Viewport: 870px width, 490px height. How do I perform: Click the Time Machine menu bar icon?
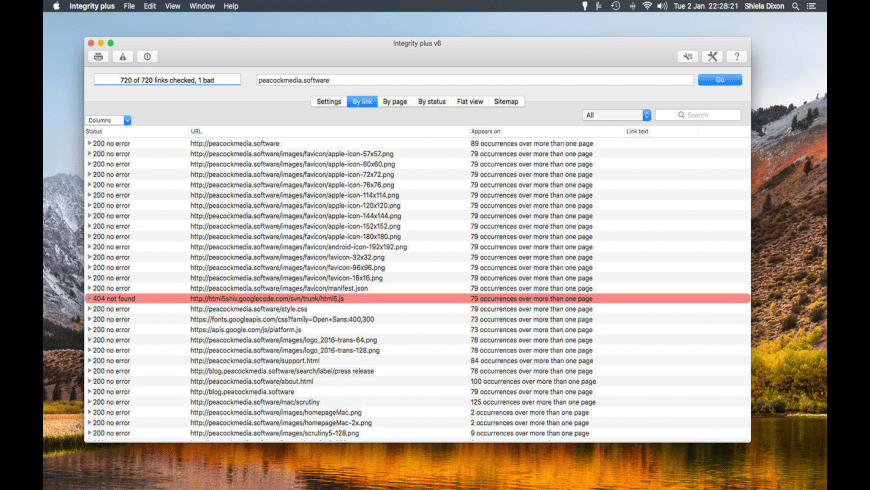(x=615, y=6)
